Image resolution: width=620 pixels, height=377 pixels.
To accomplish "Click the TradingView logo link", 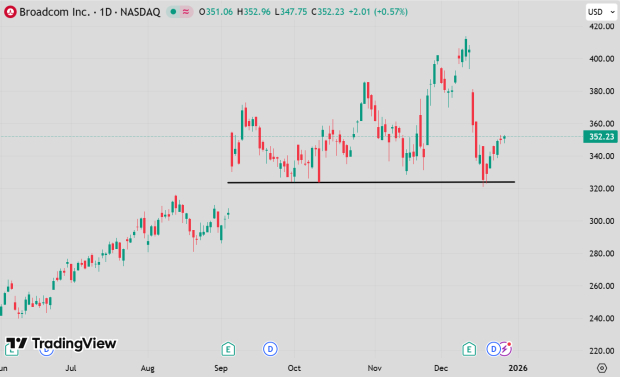I will pyautogui.click(x=61, y=343).
